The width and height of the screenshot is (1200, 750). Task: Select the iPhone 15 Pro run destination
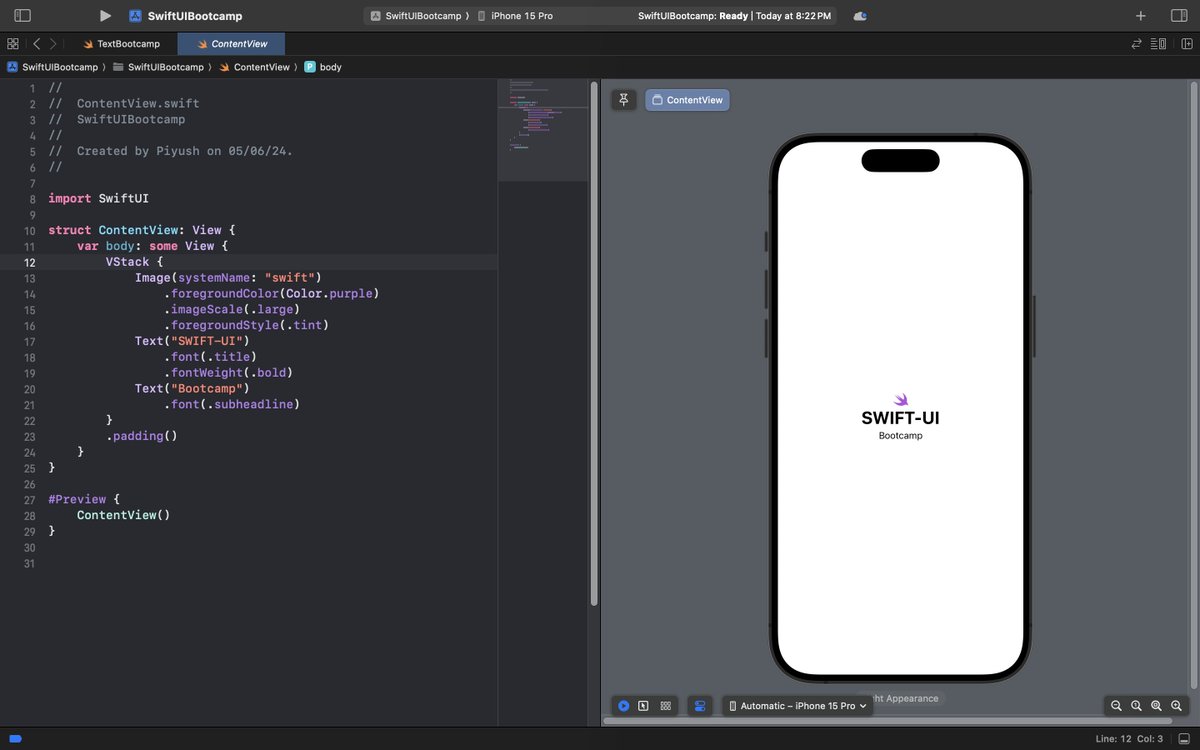click(515, 16)
